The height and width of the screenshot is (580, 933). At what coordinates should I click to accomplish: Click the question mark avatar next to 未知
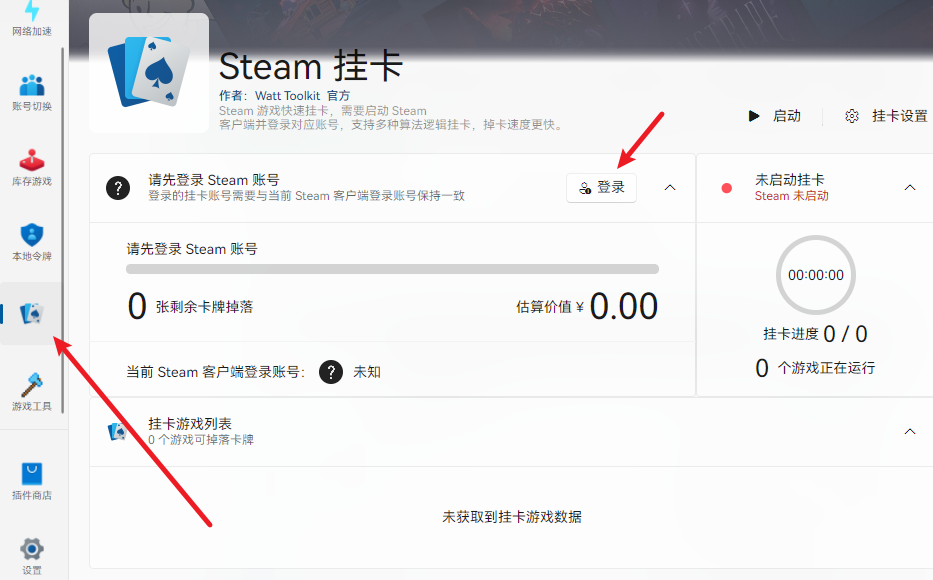click(331, 372)
